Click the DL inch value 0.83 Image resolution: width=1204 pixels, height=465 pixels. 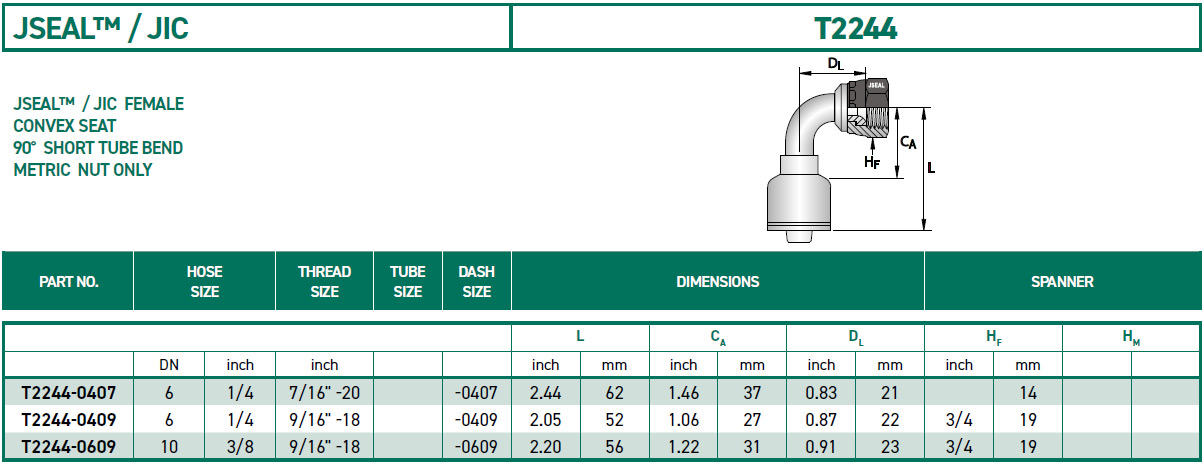click(821, 394)
